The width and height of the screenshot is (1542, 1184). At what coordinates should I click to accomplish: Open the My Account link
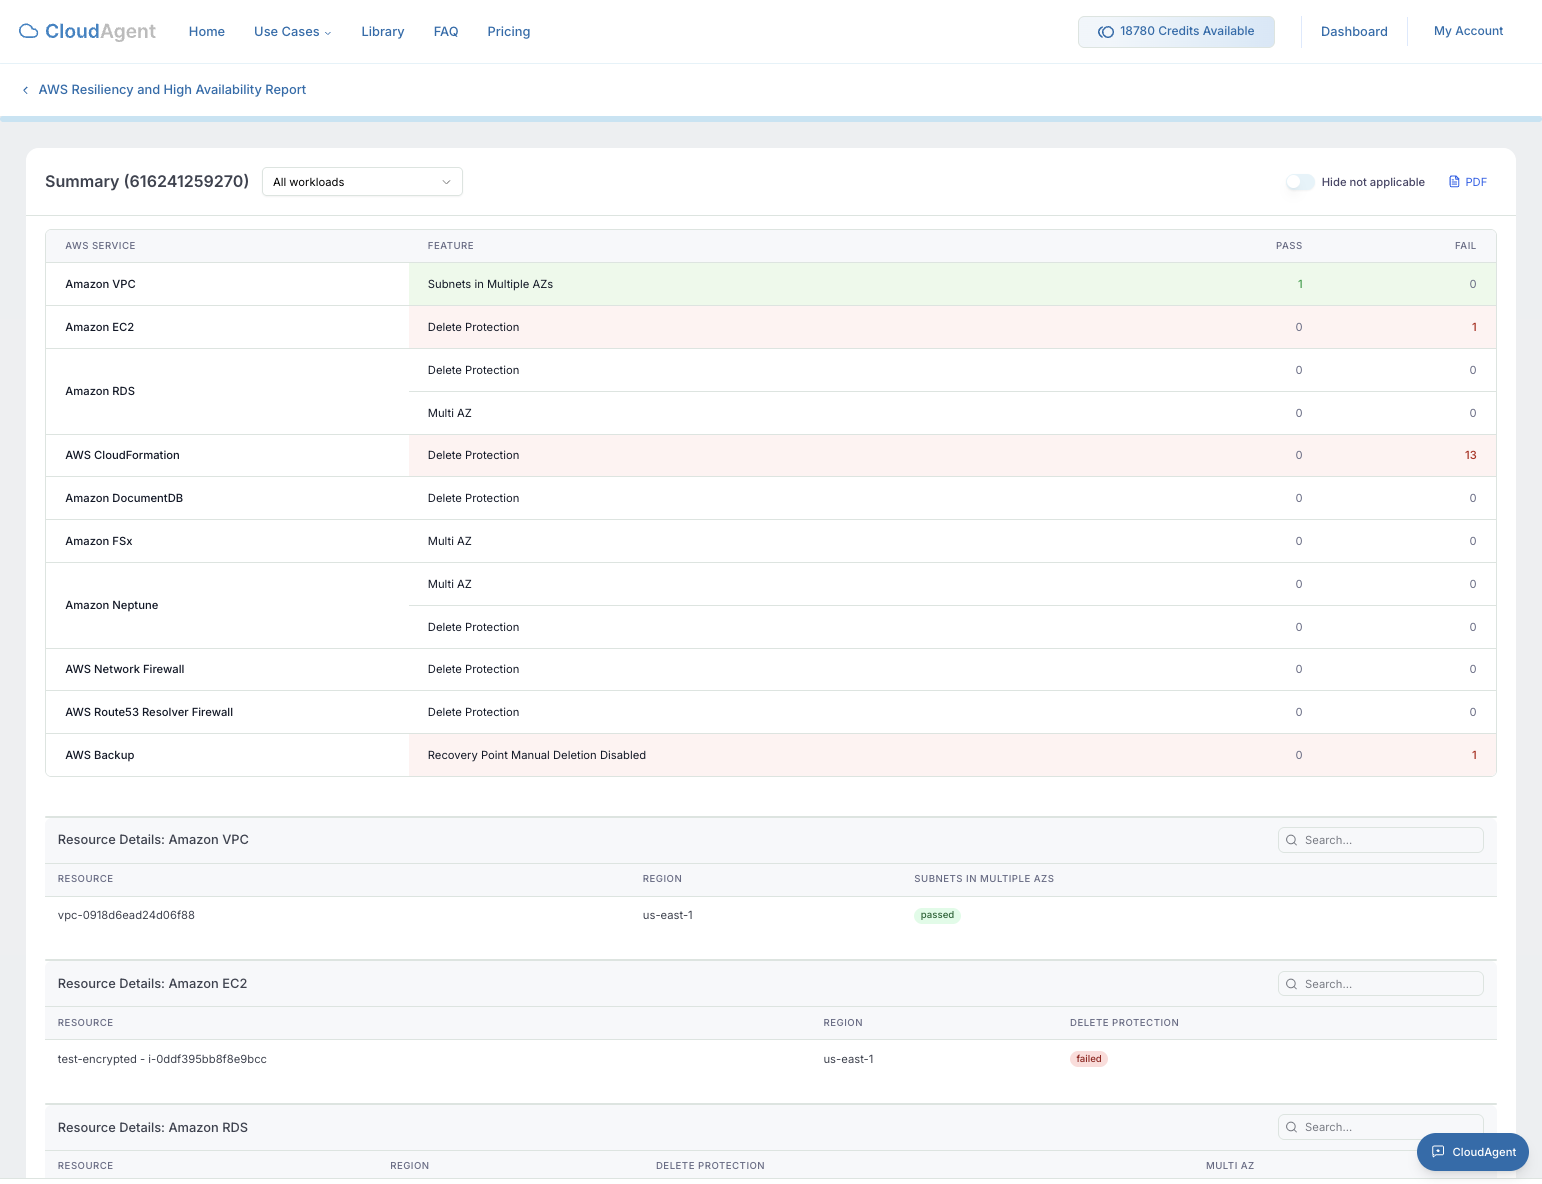point(1467,32)
